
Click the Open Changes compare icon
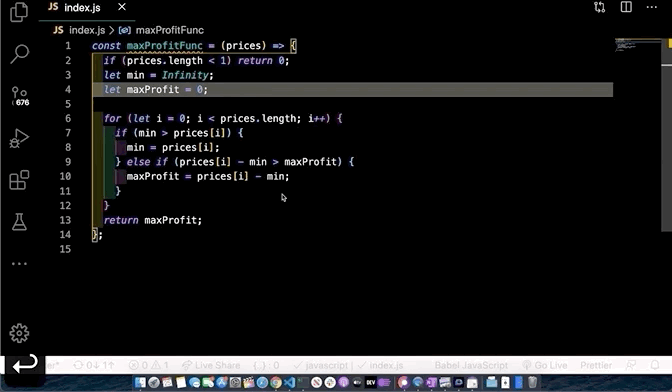(x=600, y=7)
